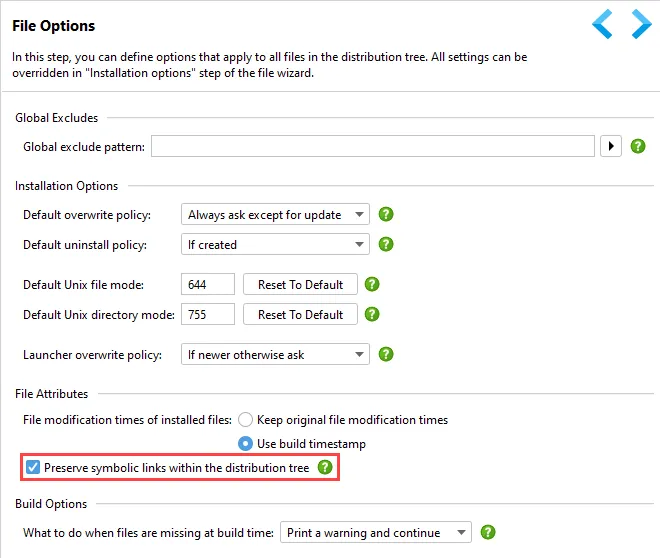Click the Global exclude pattern text field
This screenshot has height=558, width=660.
[x=373, y=146]
